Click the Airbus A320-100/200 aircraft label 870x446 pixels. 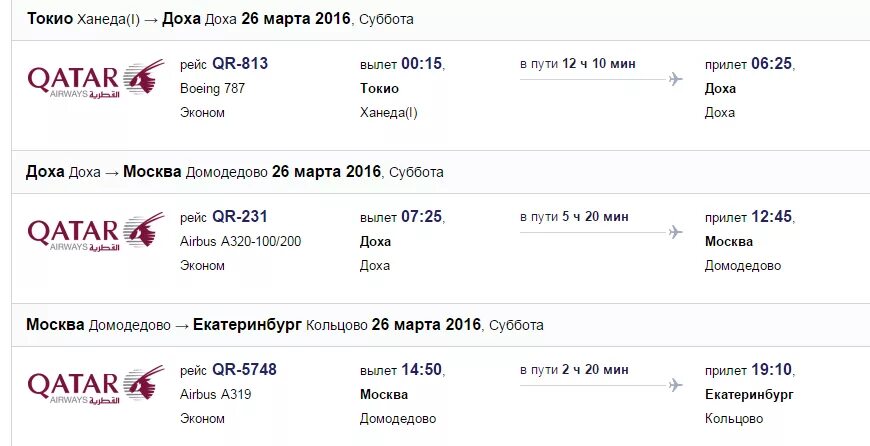pos(240,241)
